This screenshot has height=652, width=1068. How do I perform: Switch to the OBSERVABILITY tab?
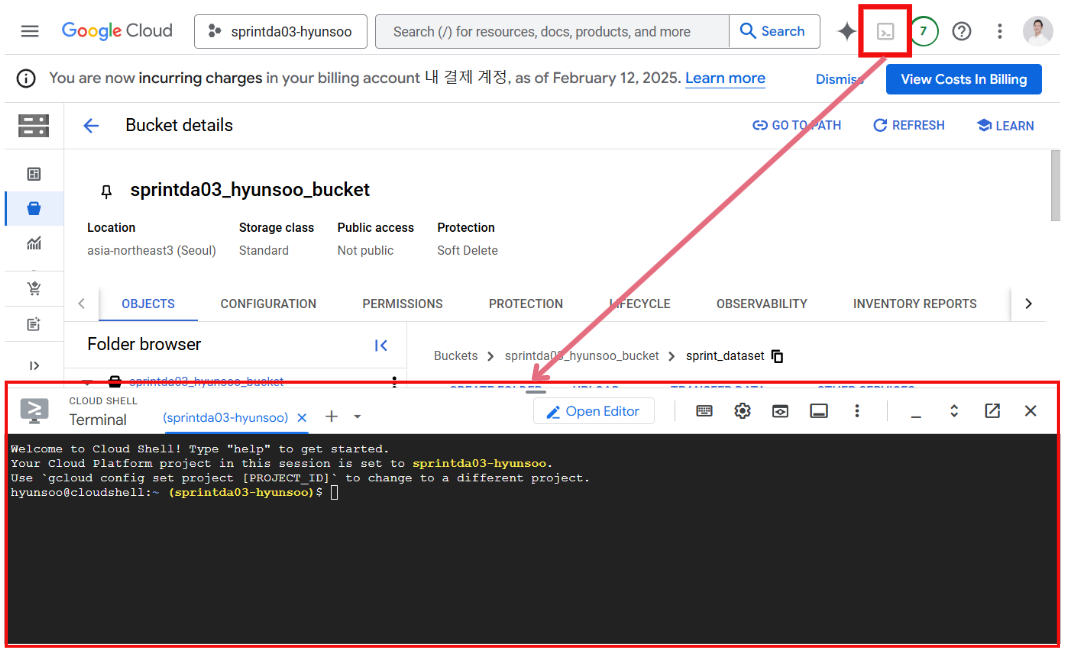(761, 304)
